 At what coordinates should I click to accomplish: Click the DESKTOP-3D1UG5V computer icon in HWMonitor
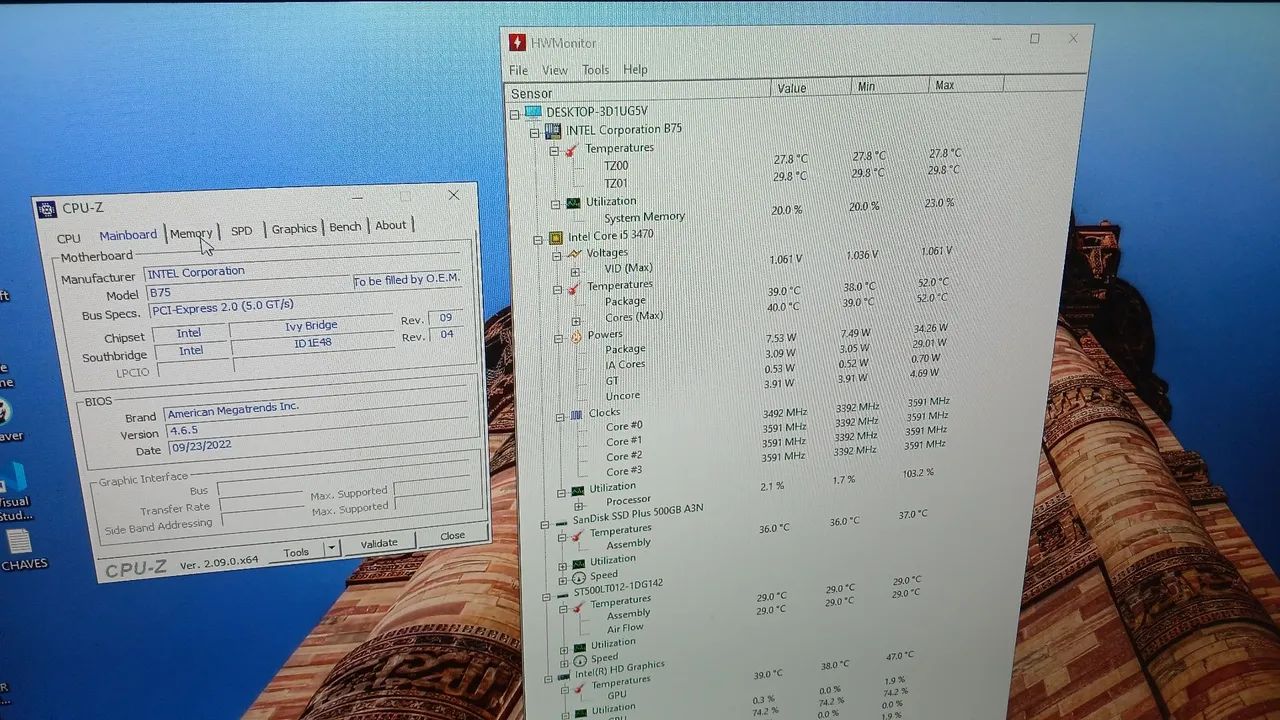point(533,112)
